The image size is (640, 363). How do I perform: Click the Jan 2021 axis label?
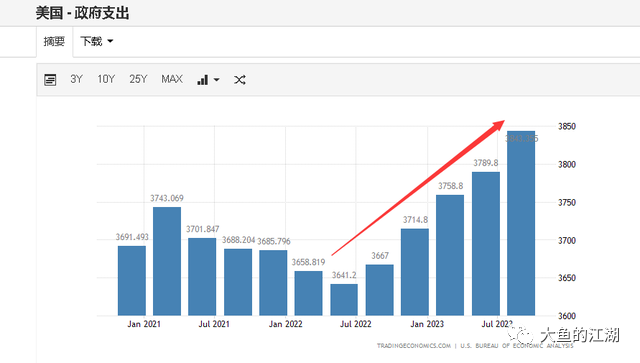[x=144, y=324]
